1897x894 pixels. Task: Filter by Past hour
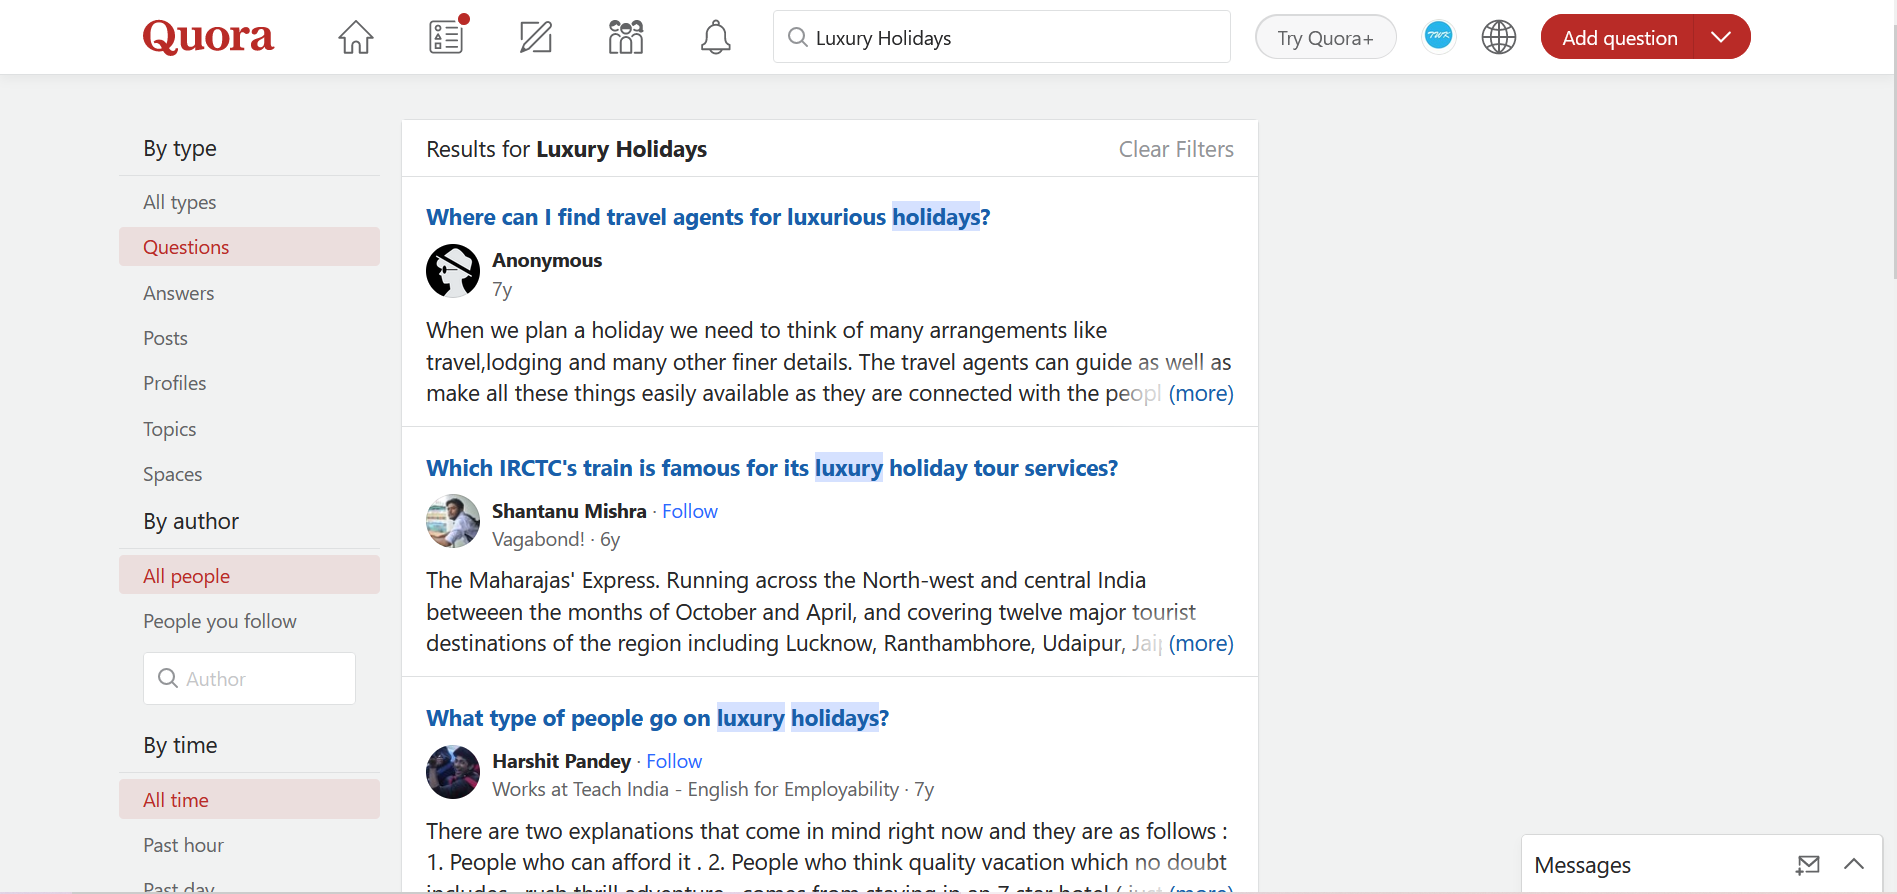(x=249, y=845)
